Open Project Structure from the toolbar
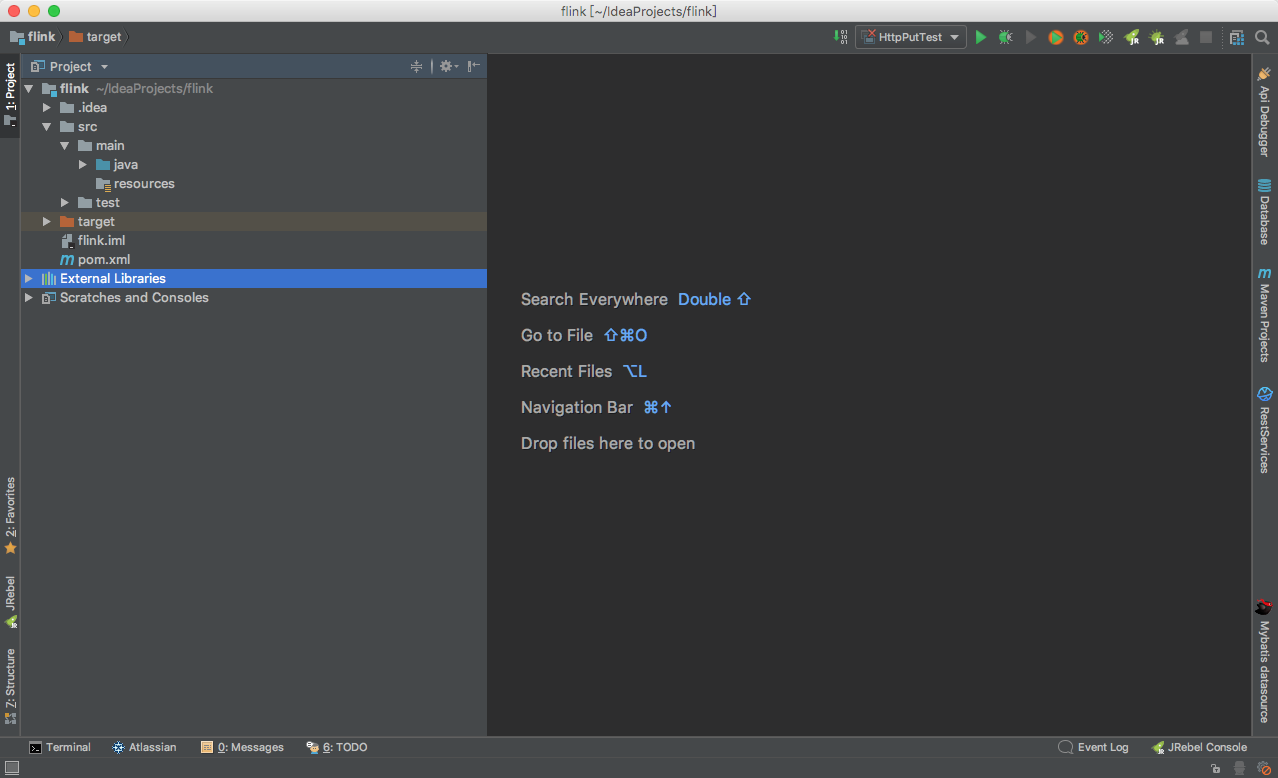Screen dimensions: 1278x778 click(1237, 37)
